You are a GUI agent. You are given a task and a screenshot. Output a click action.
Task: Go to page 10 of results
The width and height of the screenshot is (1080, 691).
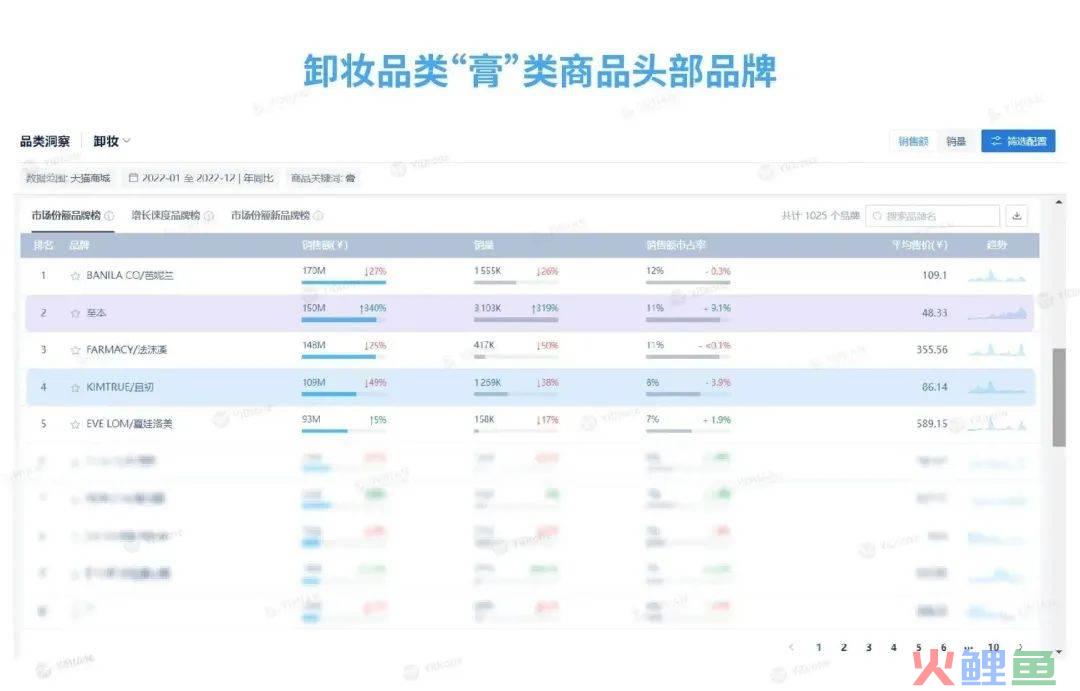click(993, 647)
